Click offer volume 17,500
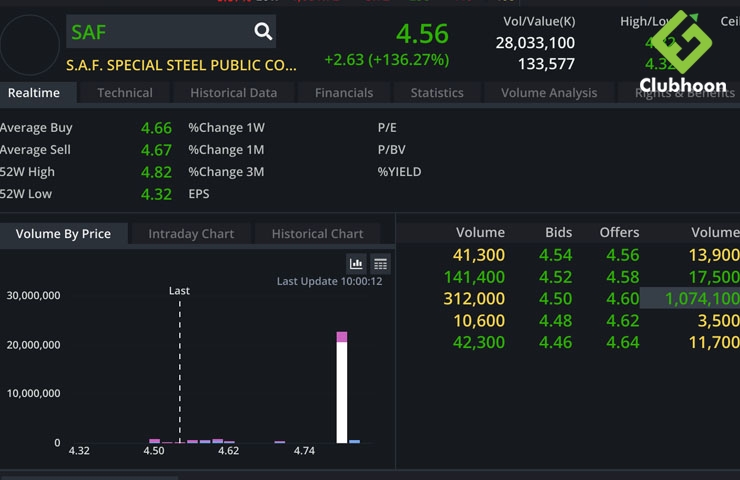This screenshot has height=480, width=740. 714,277
